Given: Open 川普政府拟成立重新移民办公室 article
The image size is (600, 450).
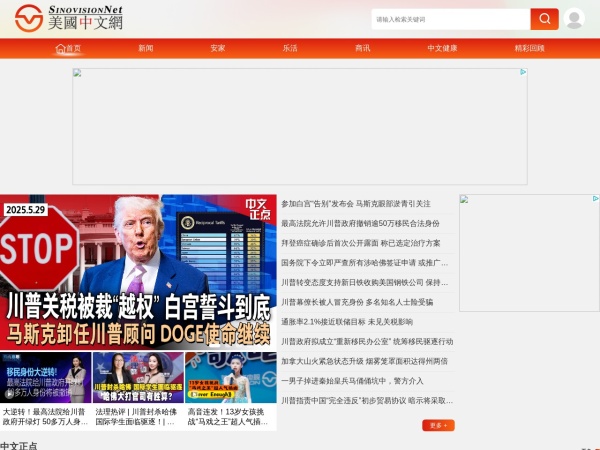Looking at the screenshot, I should point(367,341).
